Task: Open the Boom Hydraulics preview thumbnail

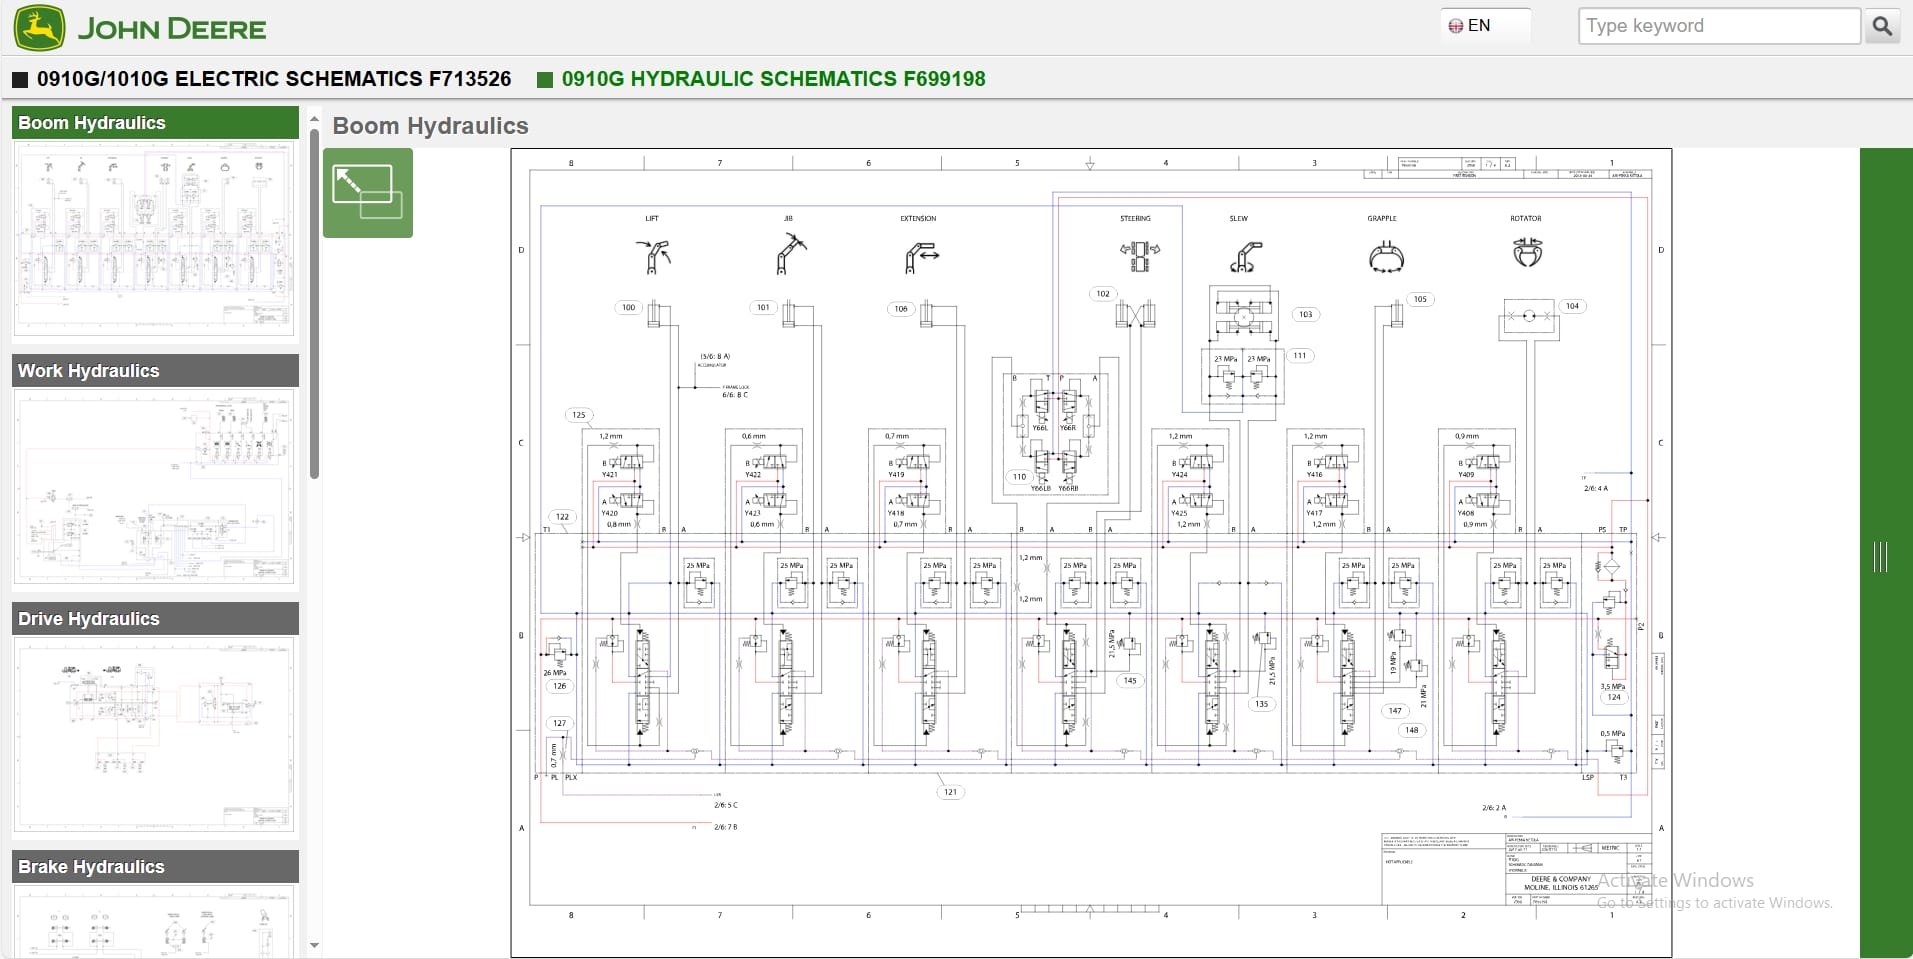Action: pyautogui.click(x=153, y=240)
